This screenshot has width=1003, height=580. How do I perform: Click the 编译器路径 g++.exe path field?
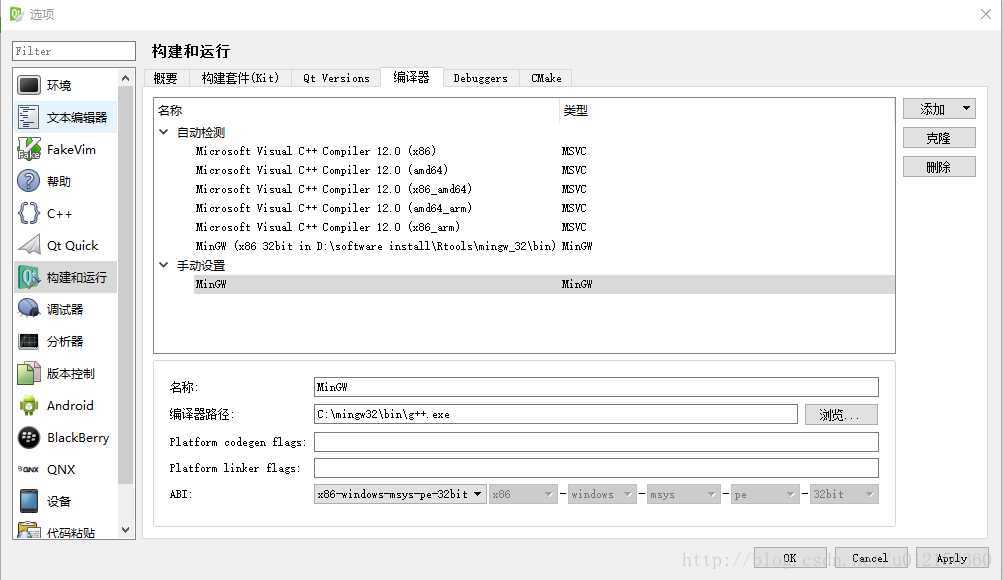(556, 414)
